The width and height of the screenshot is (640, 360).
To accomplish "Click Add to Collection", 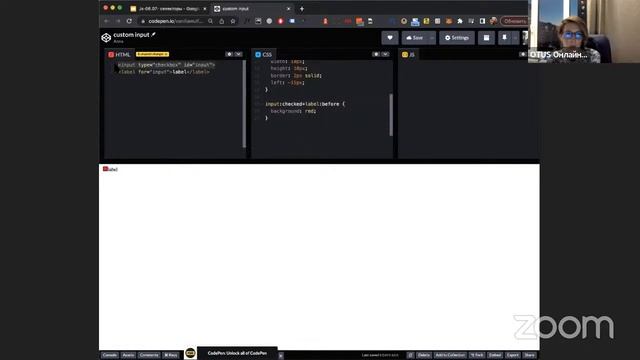I will 450,355.
